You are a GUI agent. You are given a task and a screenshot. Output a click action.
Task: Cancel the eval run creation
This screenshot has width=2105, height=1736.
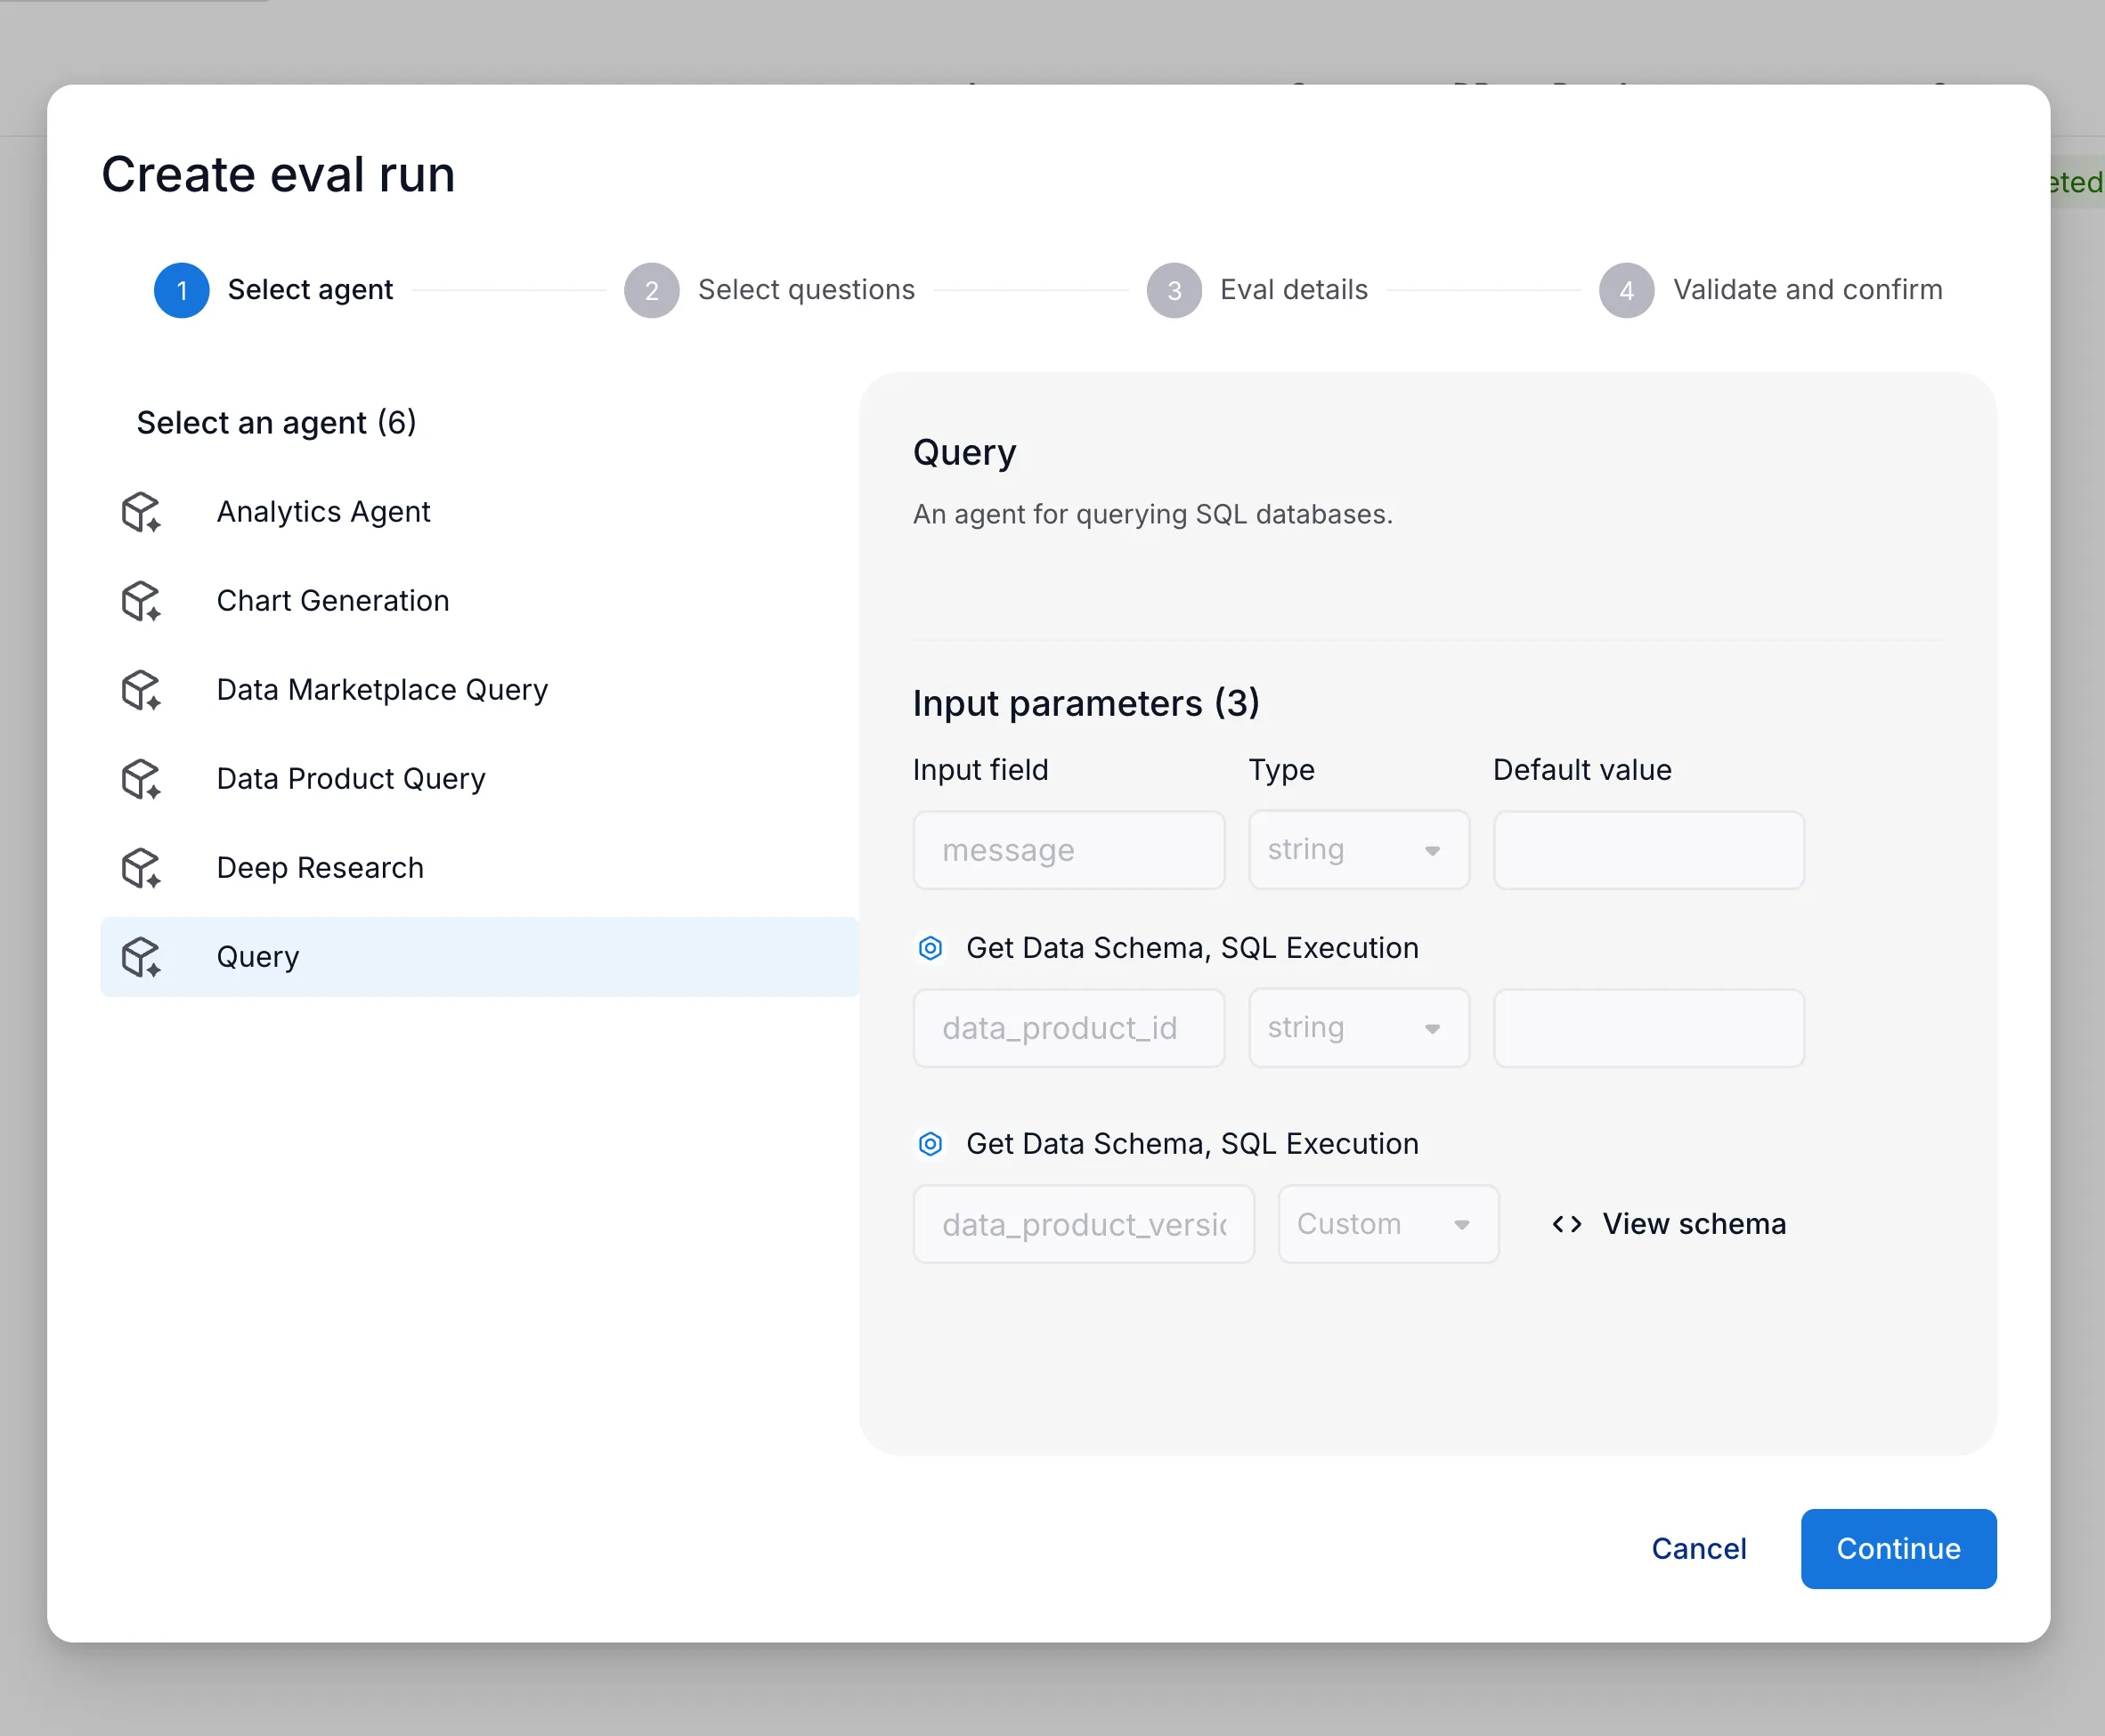tap(1698, 1548)
